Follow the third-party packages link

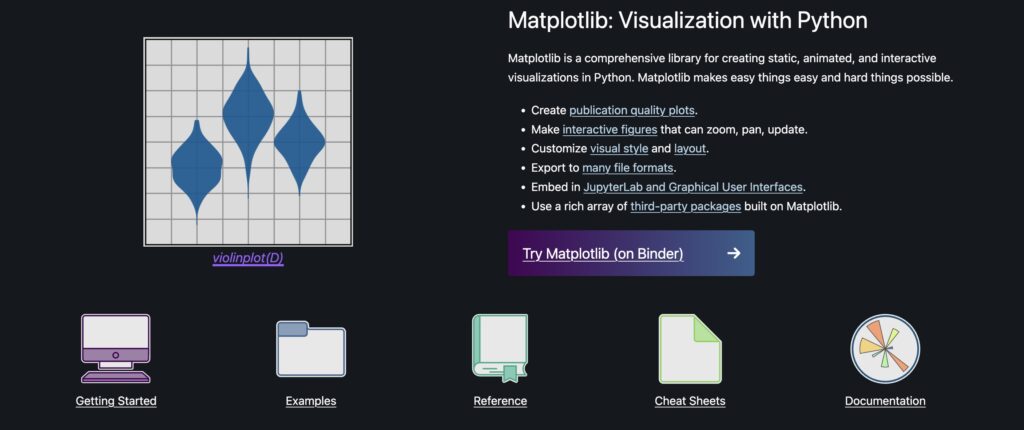pos(686,207)
